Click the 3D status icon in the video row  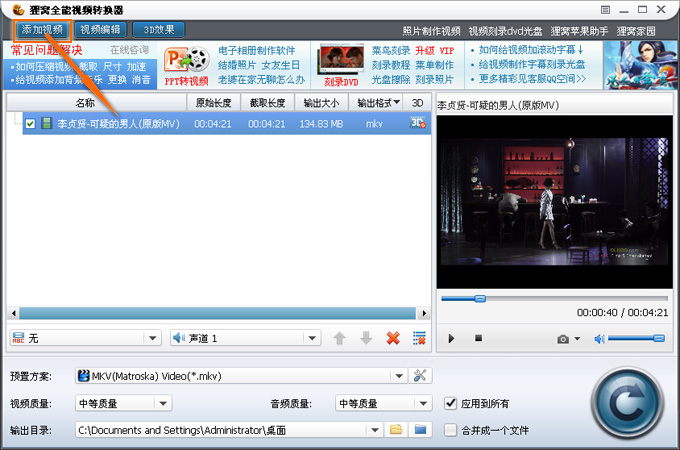pyautogui.click(x=418, y=123)
